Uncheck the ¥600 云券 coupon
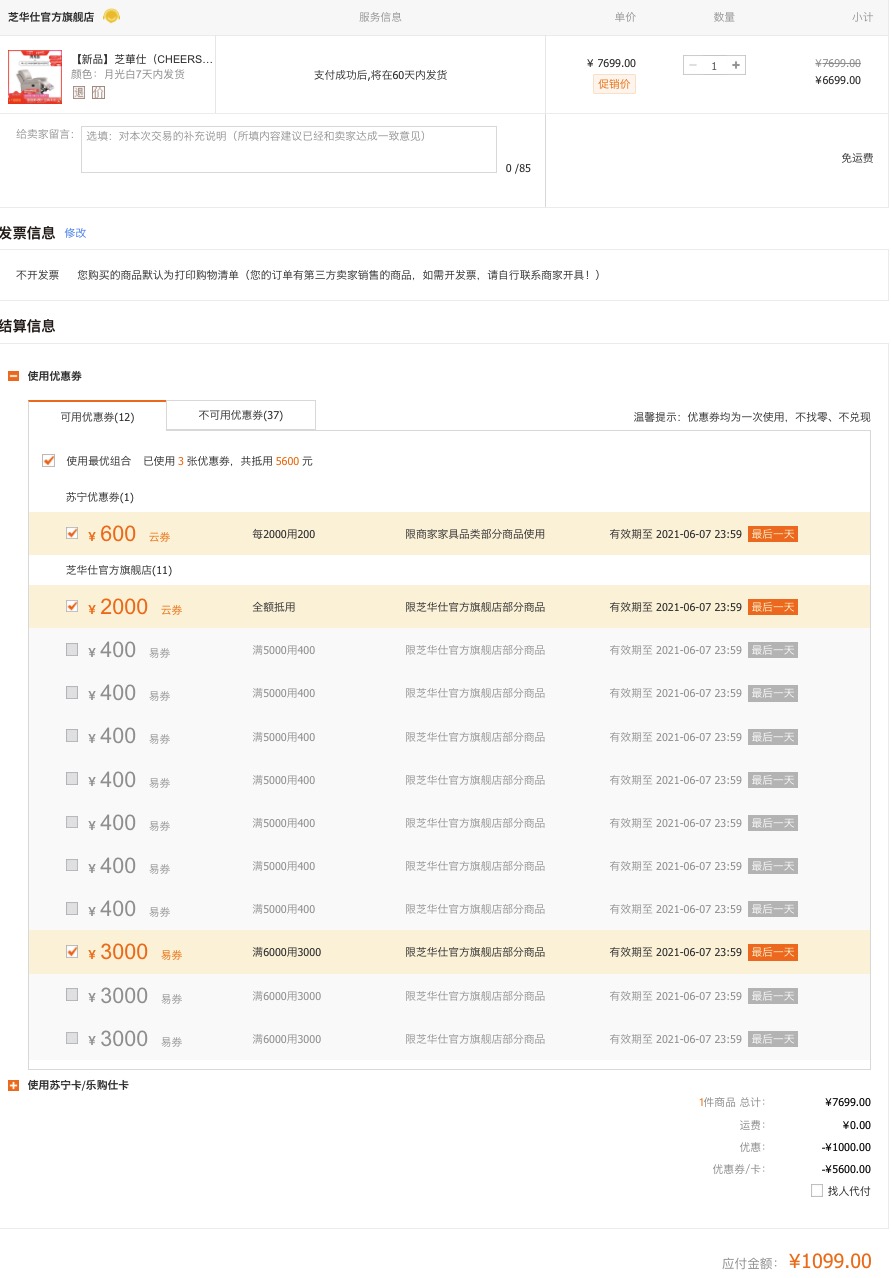The height and width of the screenshot is (1278, 891). tap(72, 533)
